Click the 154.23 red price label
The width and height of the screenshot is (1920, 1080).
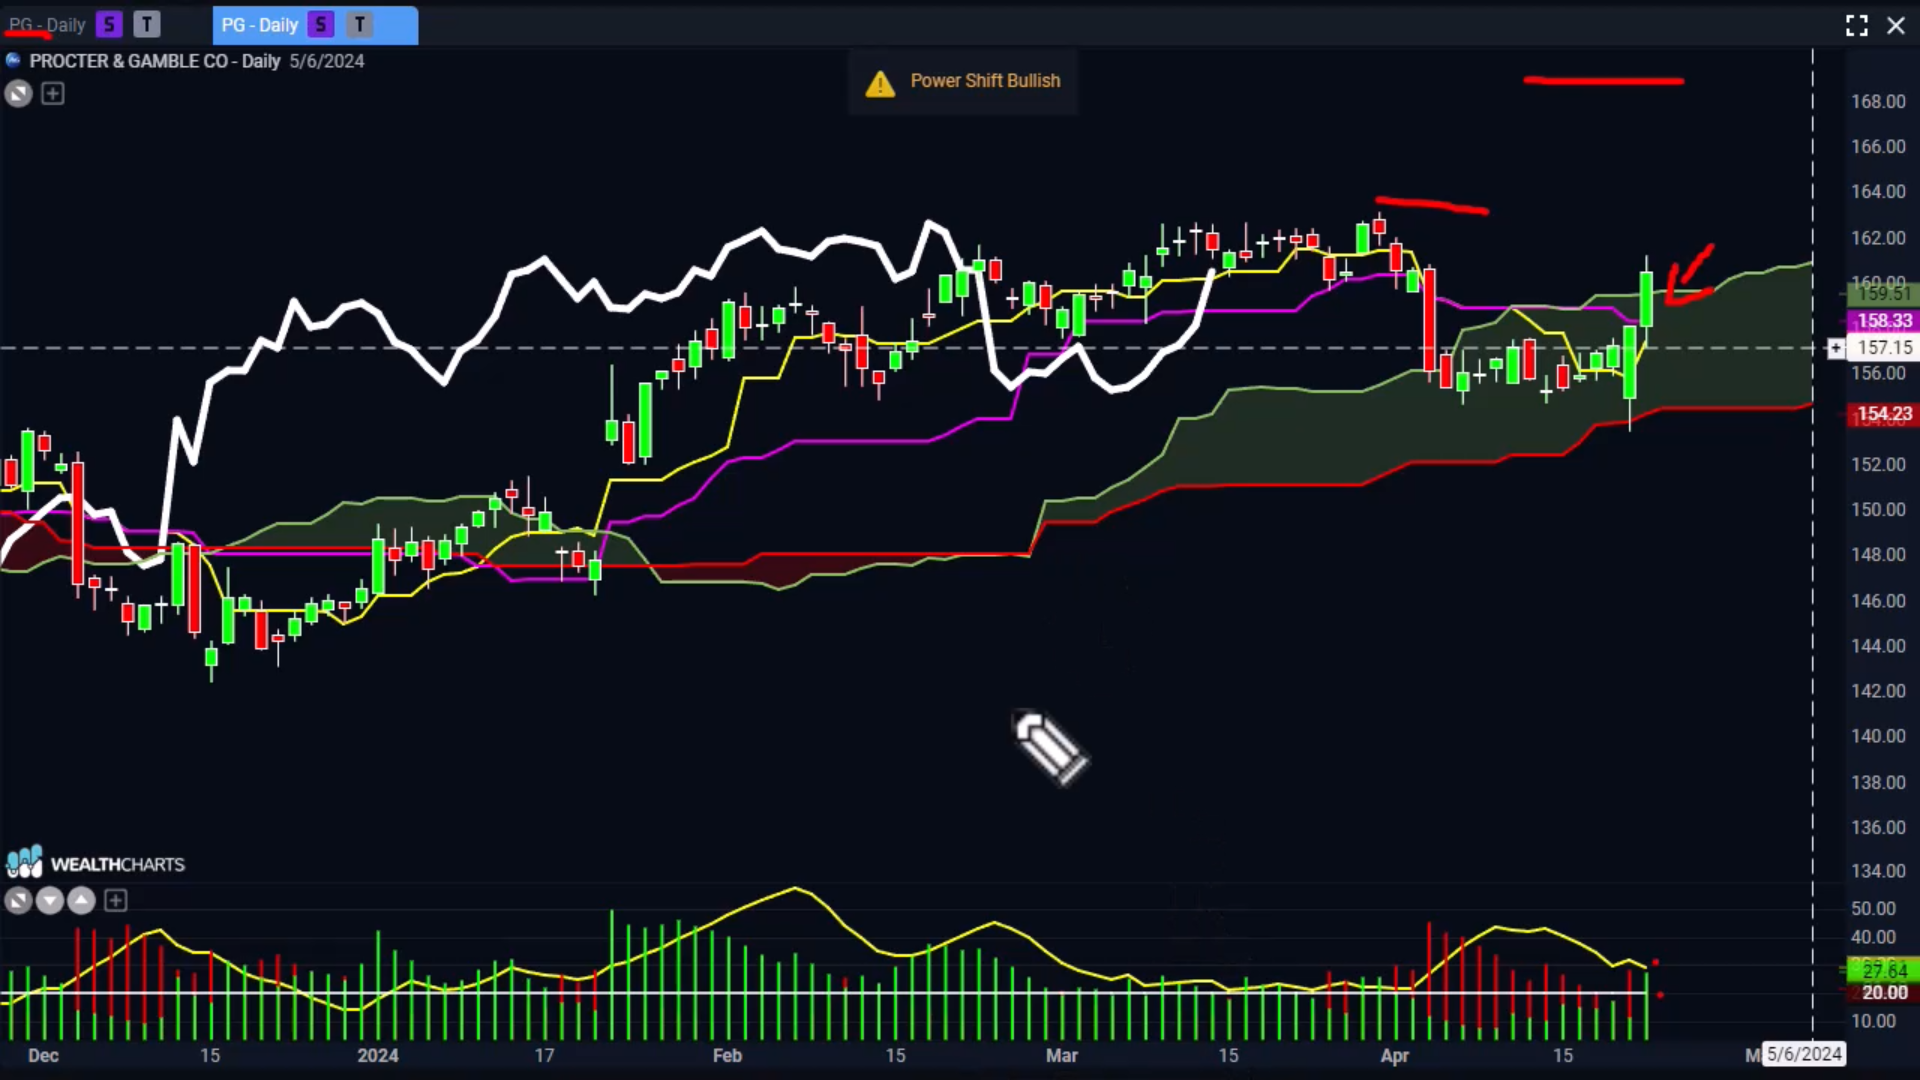pos(1883,414)
